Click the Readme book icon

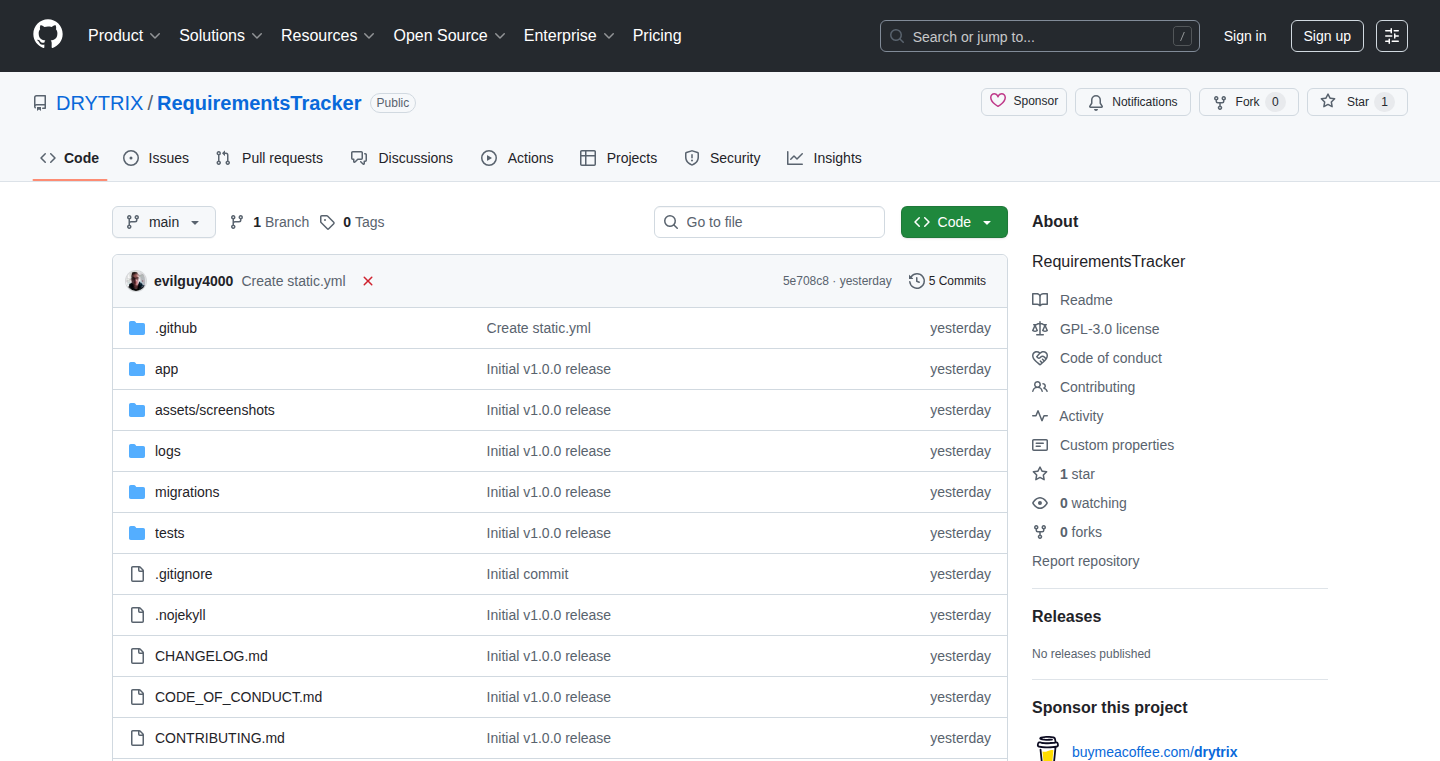[x=1040, y=300]
